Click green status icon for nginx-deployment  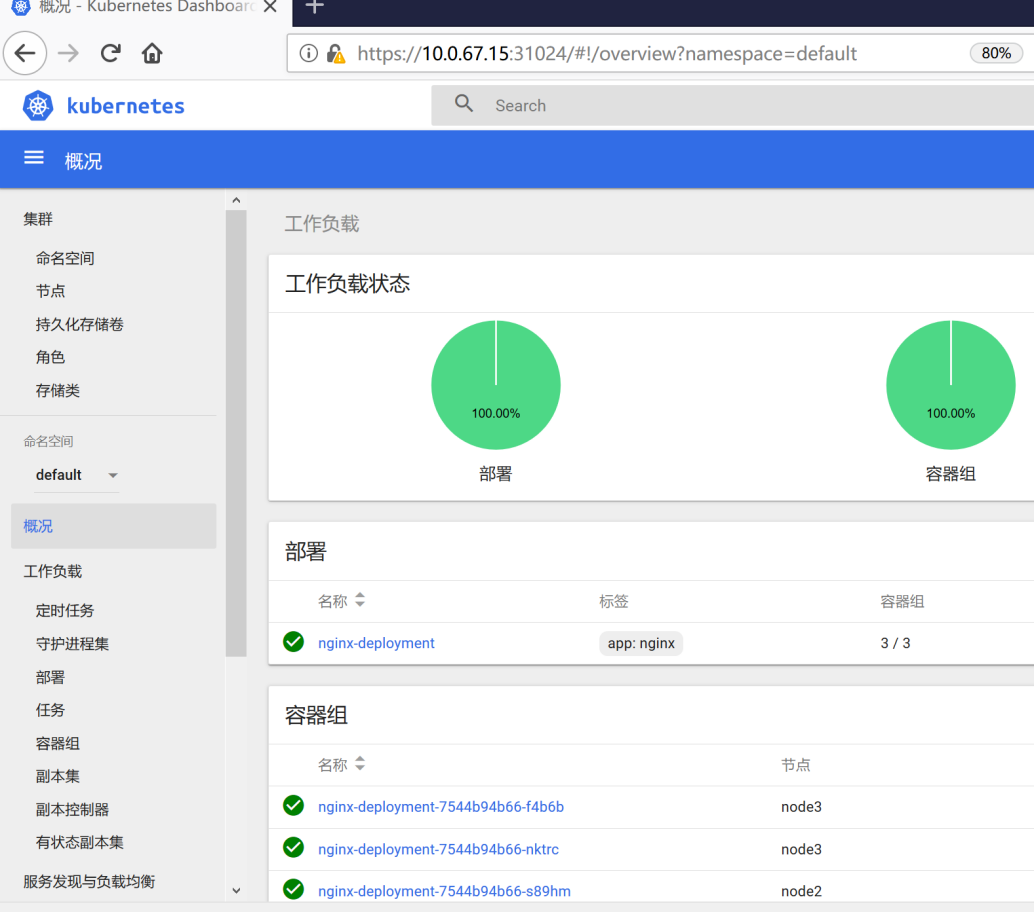coord(293,642)
